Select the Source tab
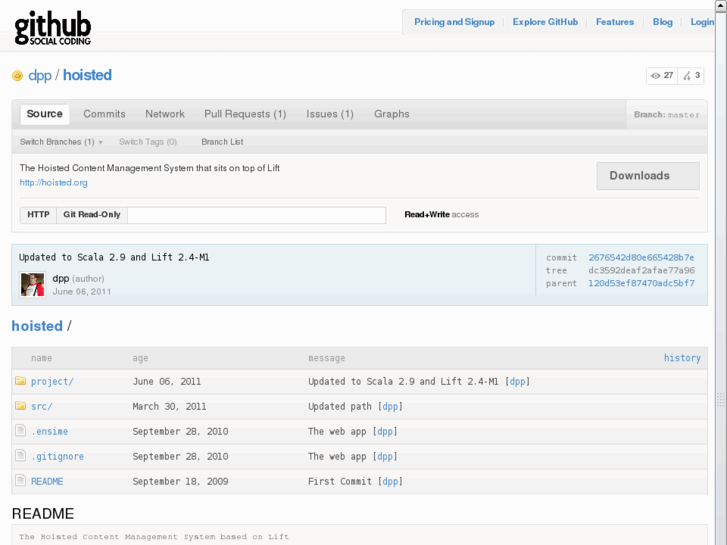 [45, 114]
